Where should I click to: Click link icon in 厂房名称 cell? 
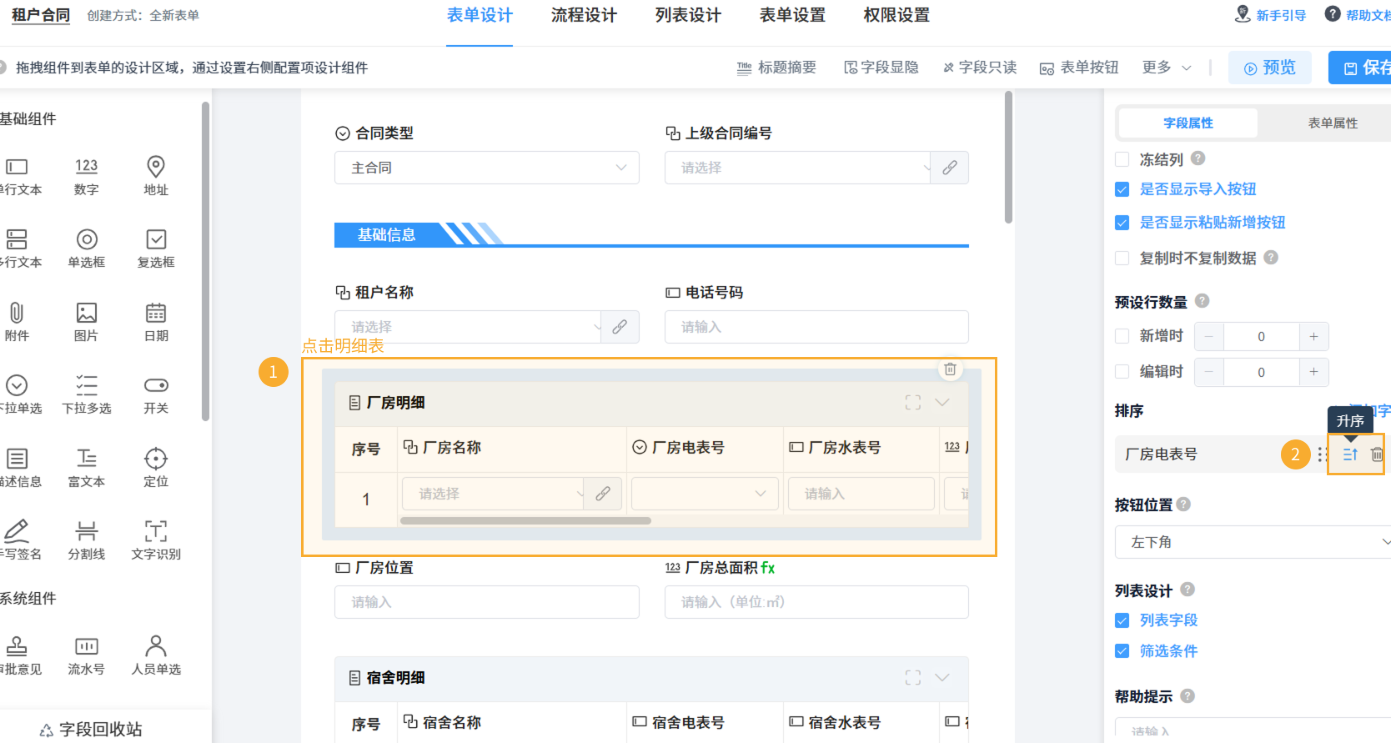(602, 494)
